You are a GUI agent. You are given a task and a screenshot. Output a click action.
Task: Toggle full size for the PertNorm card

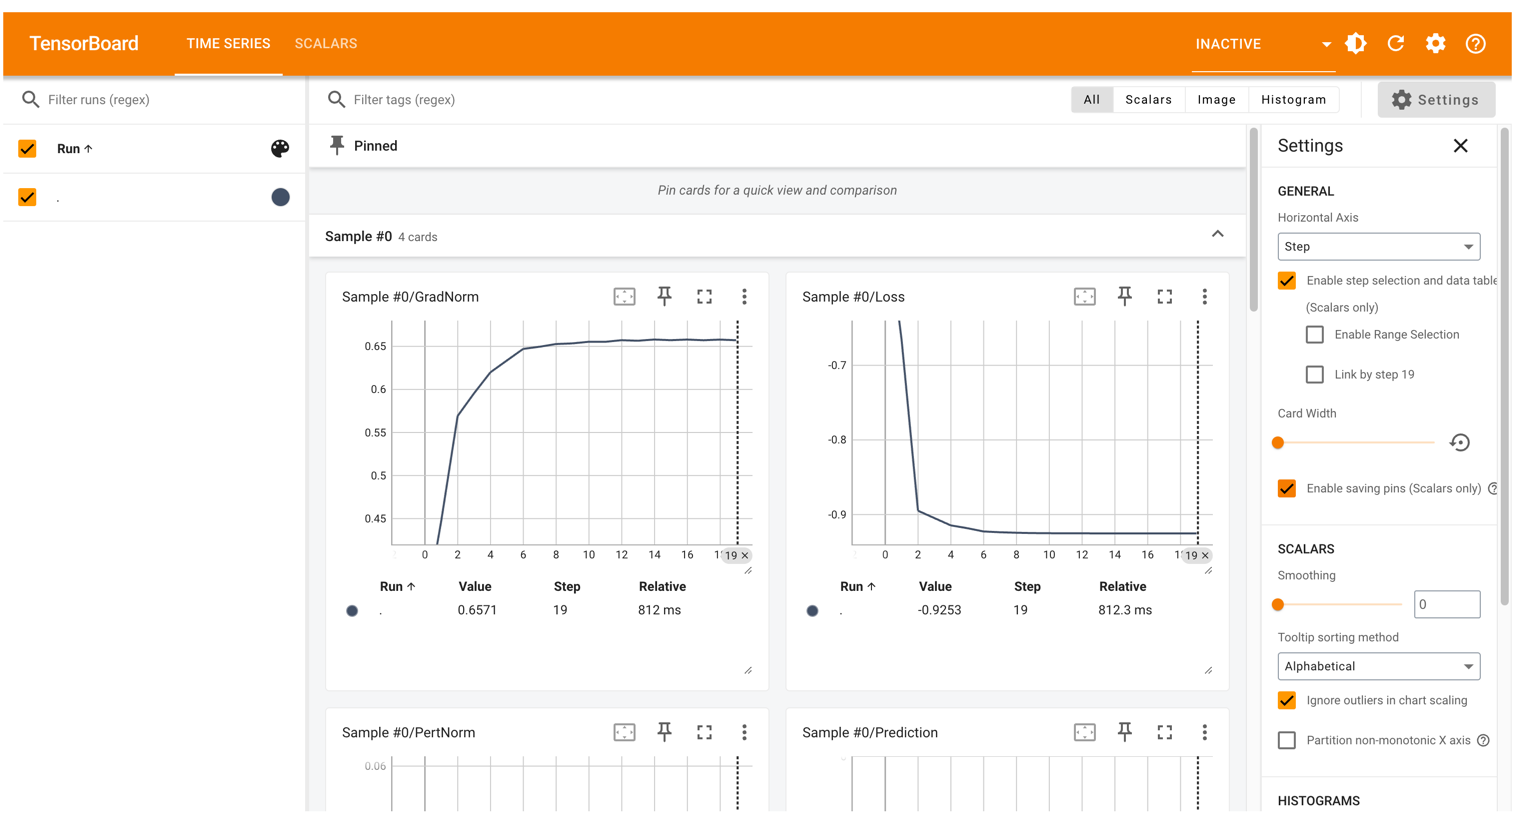click(705, 733)
